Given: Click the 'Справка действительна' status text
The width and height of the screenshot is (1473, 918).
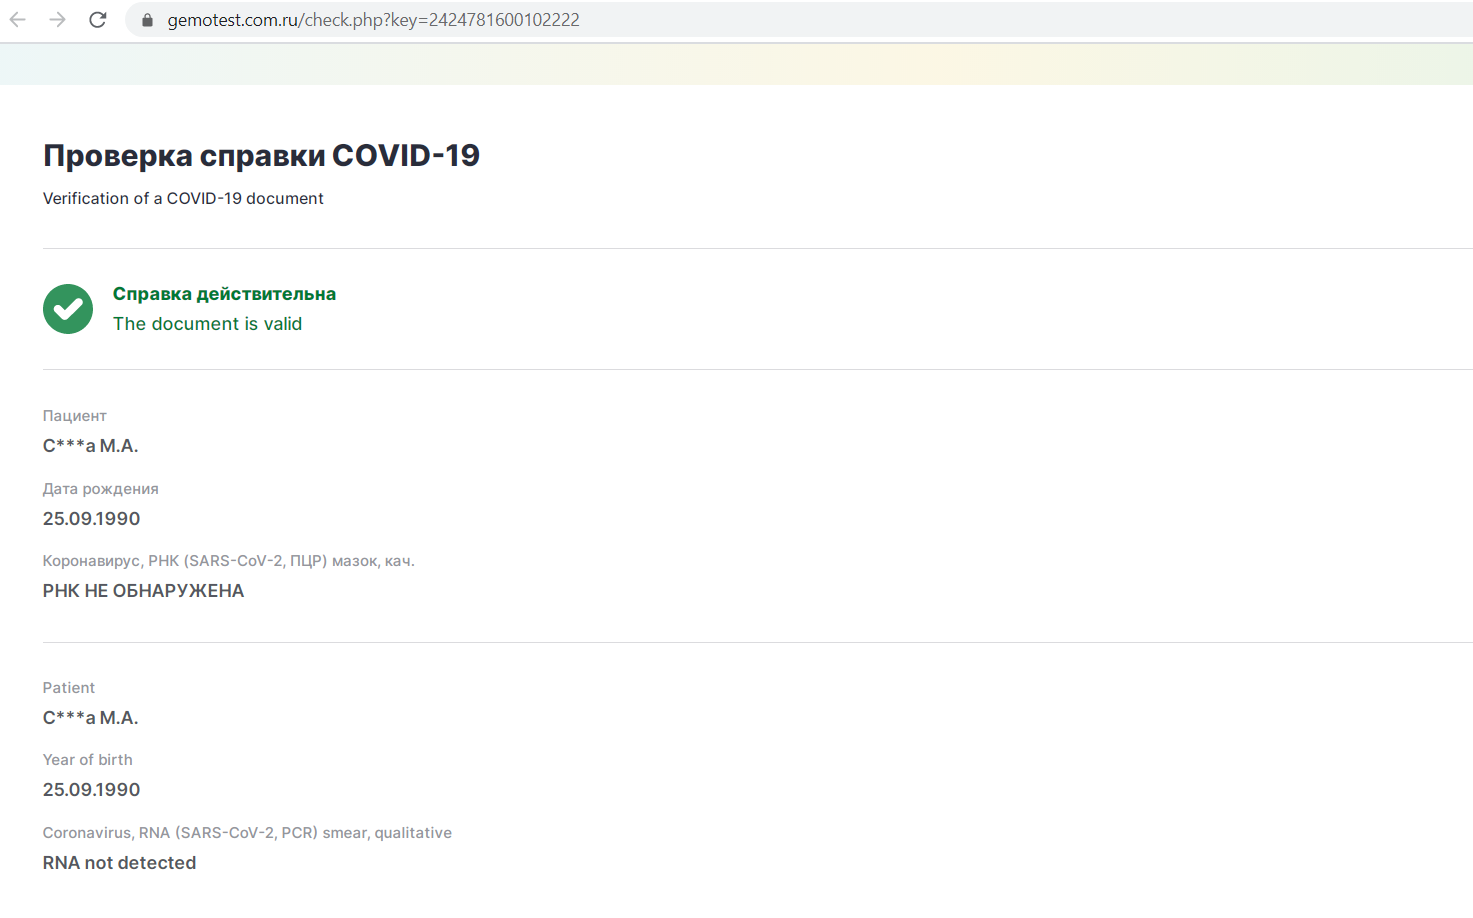Looking at the screenshot, I should (x=224, y=294).
